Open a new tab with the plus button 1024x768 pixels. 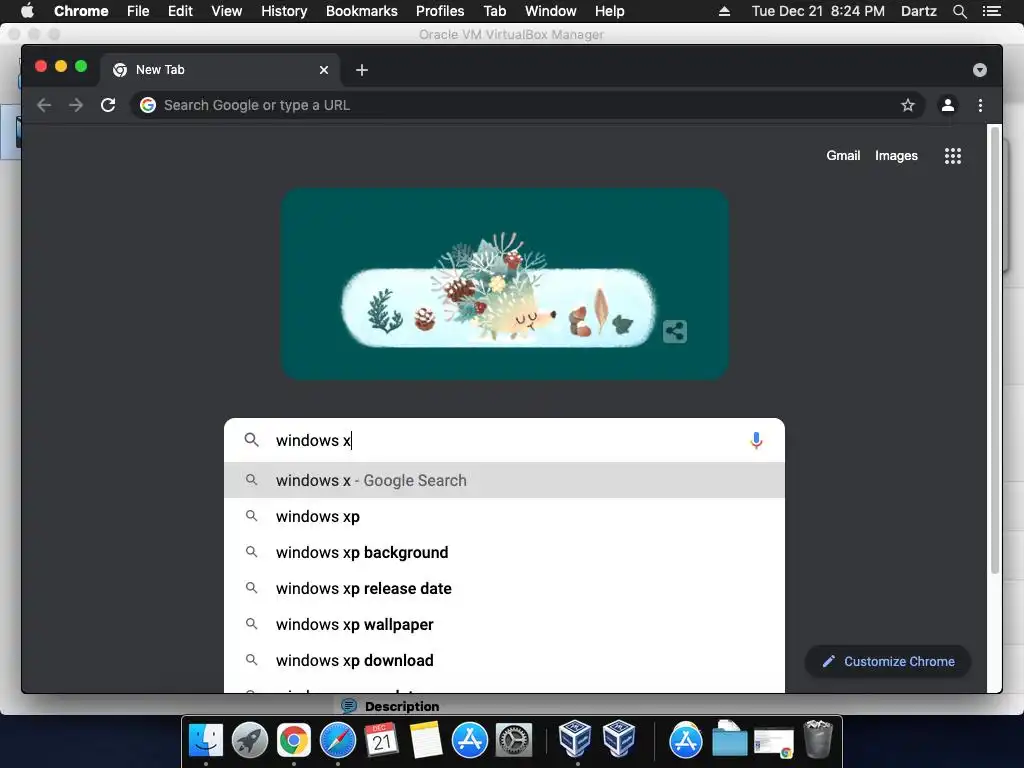pyautogui.click(x=362, y=70)
